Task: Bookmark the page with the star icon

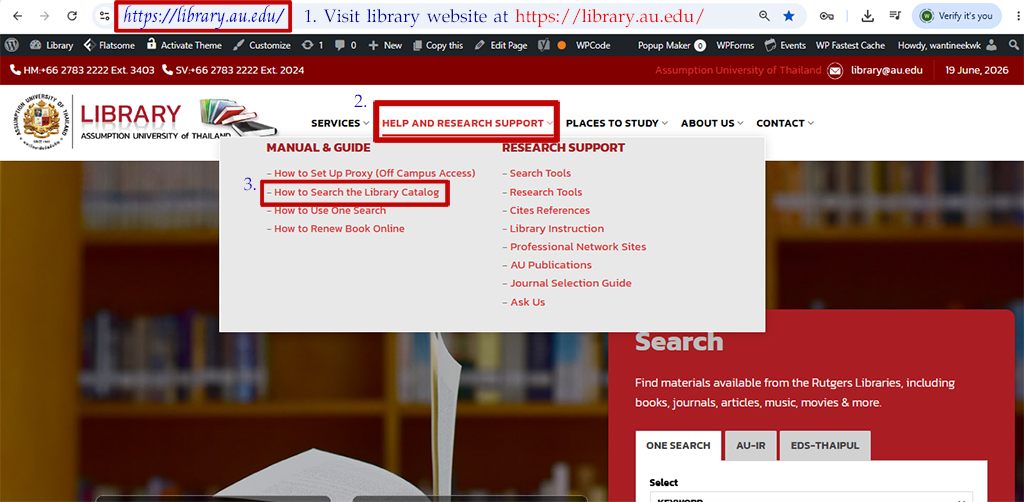Action: pyautogui.click(x=789, y=16)
